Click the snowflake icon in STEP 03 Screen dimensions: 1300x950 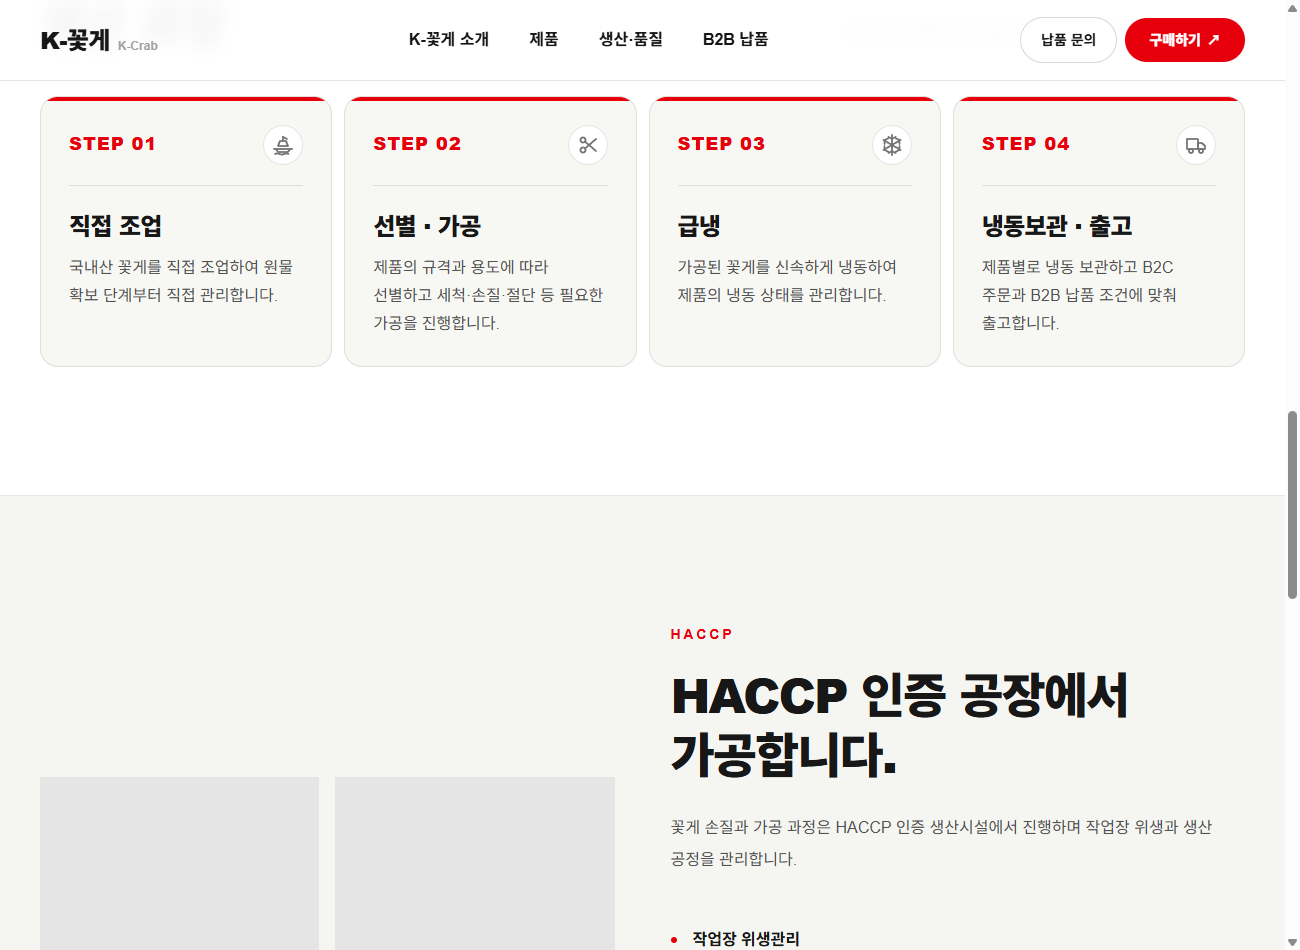pyautogui.click(x=892, y=145)
